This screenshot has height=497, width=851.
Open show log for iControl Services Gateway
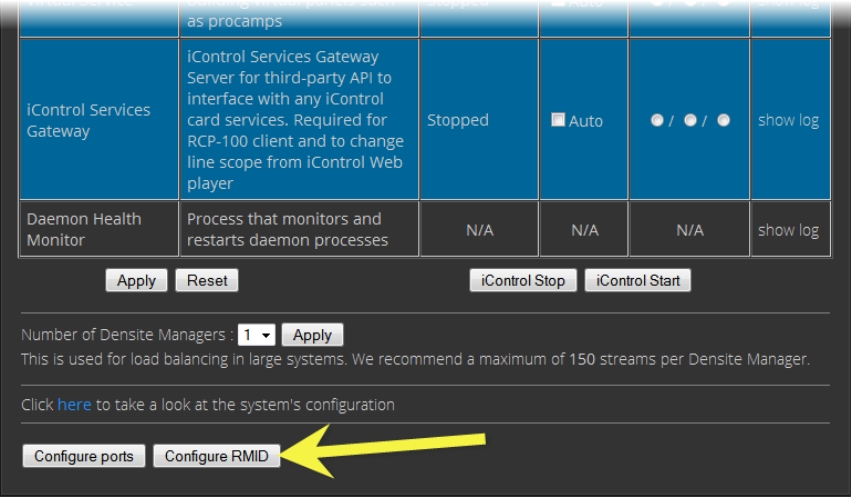[789, 120]
